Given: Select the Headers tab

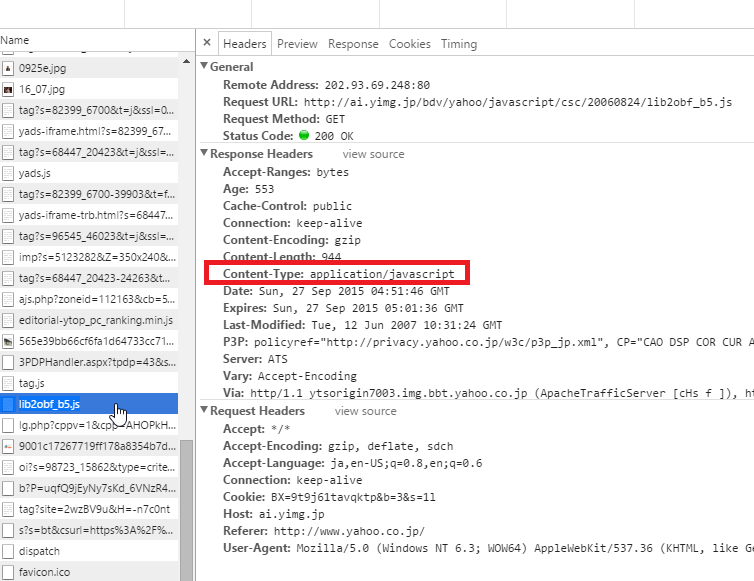Looking at the screenshot, I should tap(245, 44).
